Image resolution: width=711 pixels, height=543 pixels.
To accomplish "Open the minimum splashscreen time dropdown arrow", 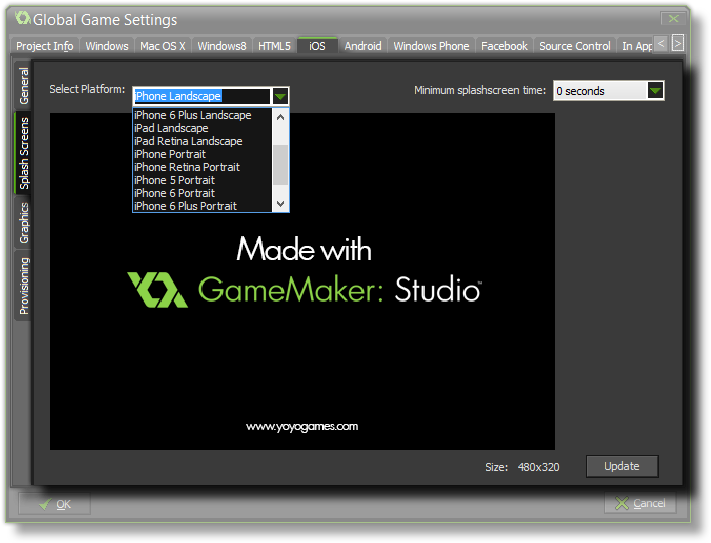I will coord(655,90).
